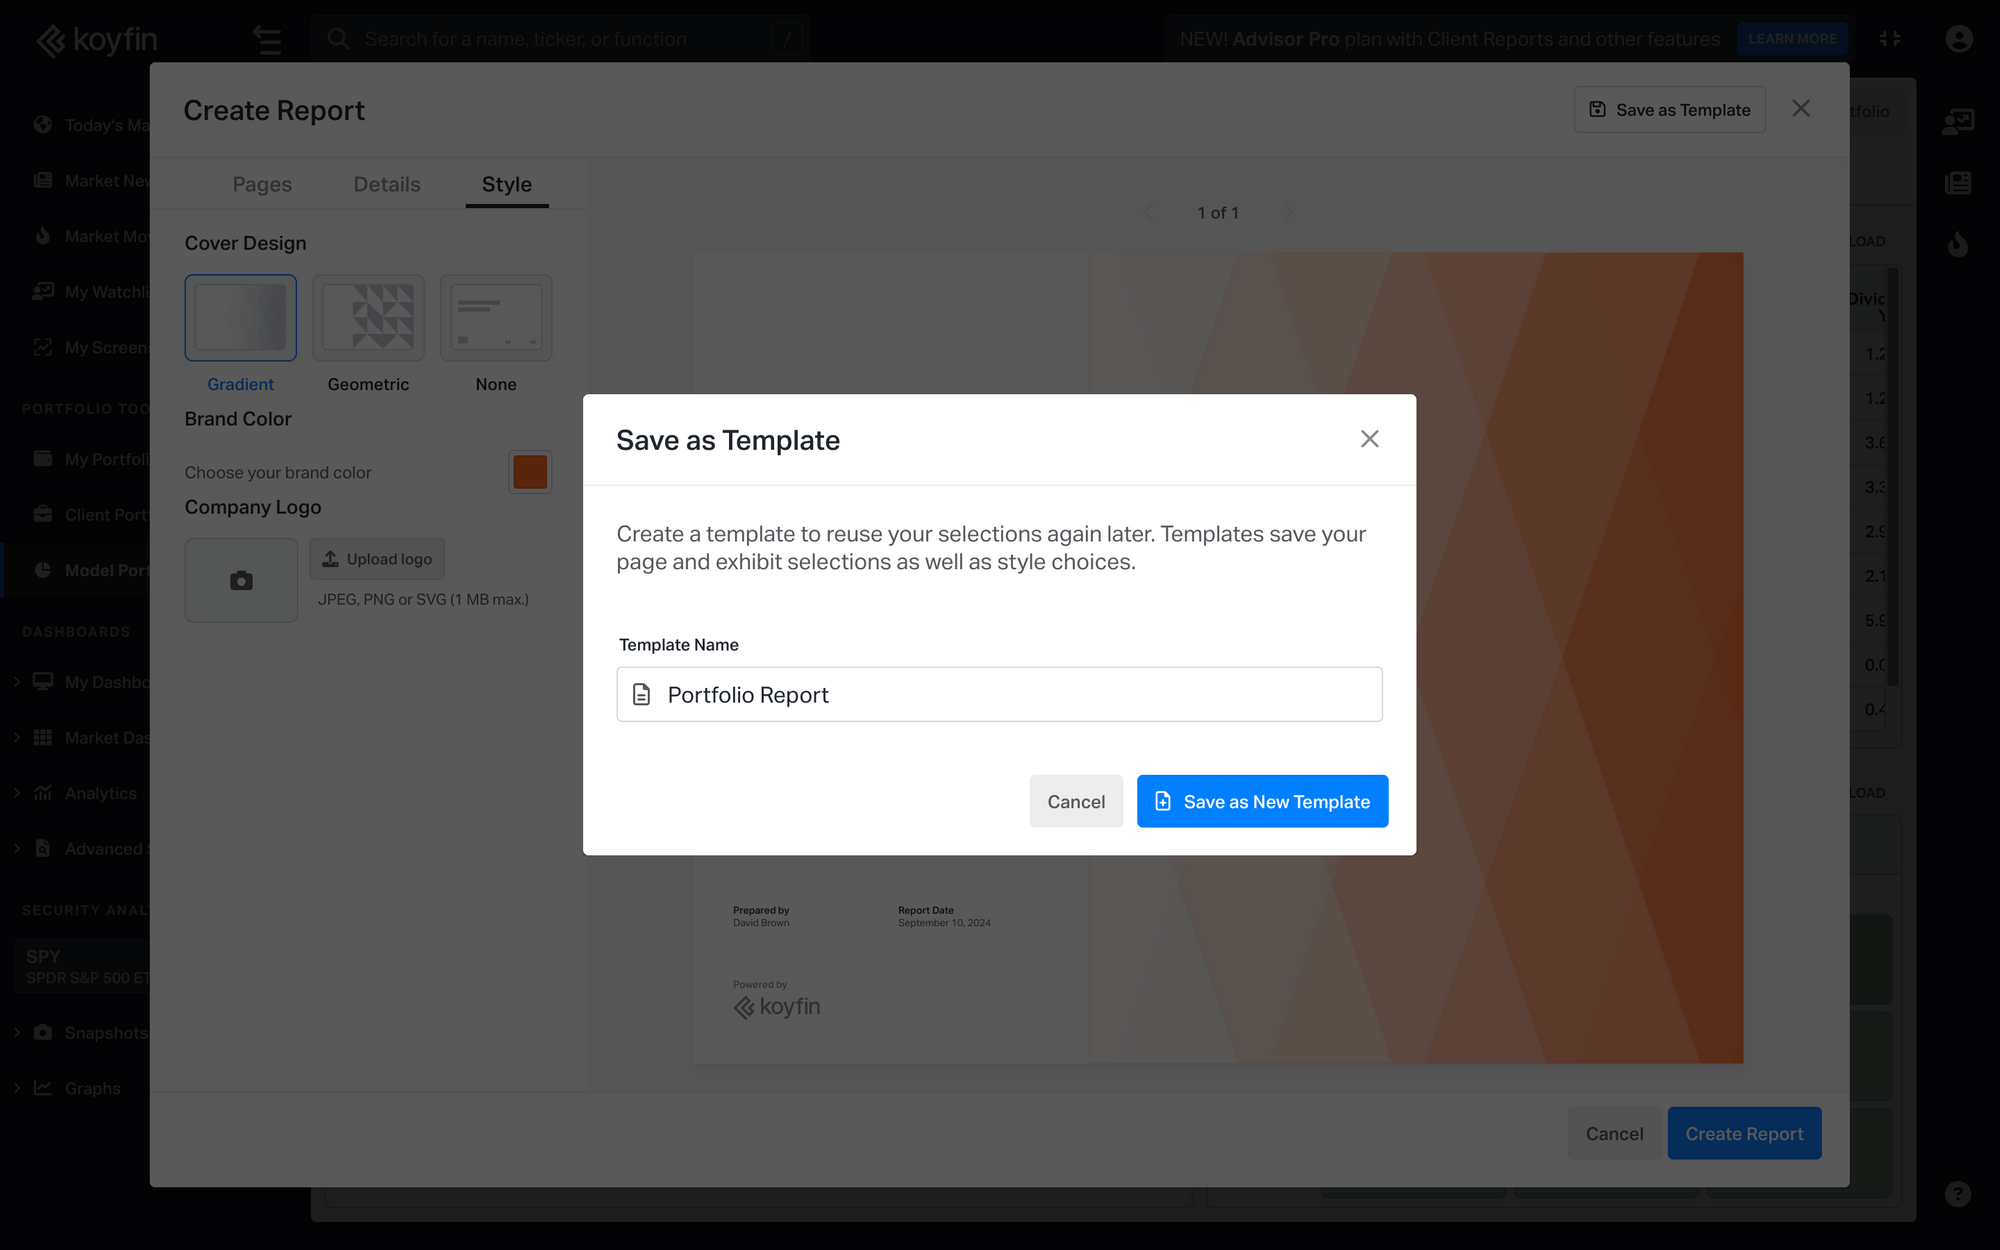Click the Cancel button in dialog

[x=1076, y=801]
